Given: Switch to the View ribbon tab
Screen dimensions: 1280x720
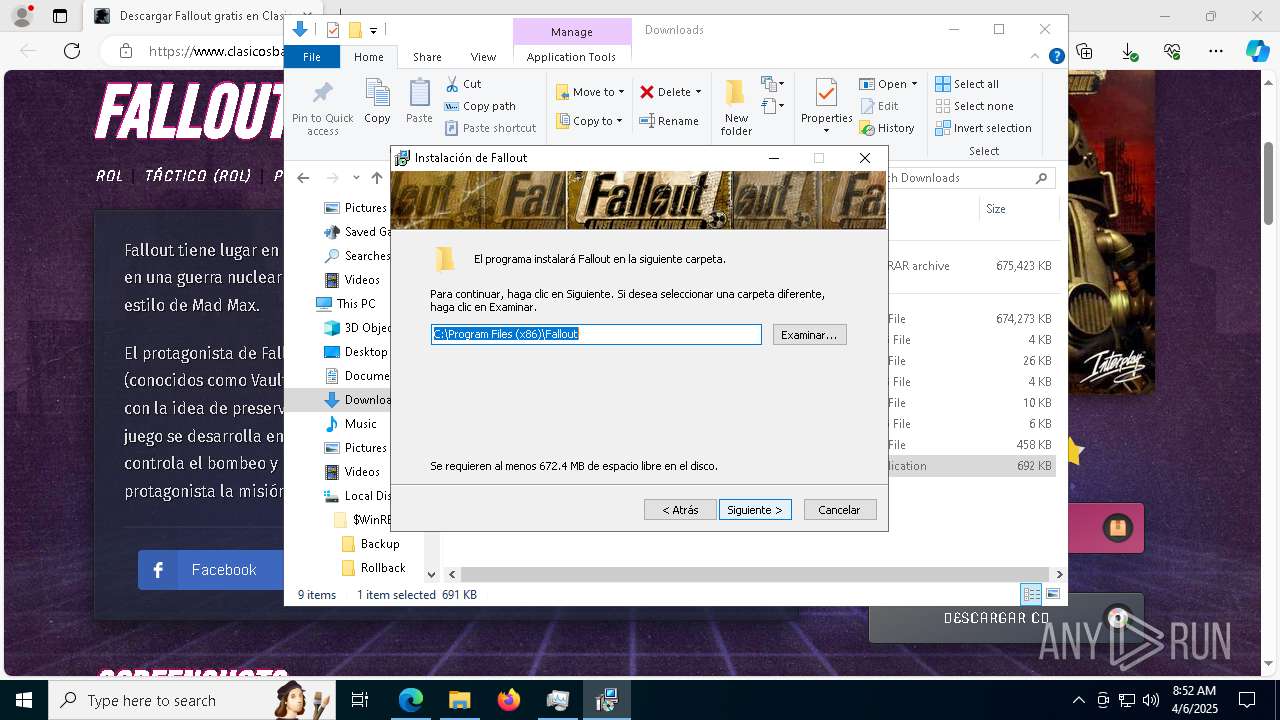Looking at the screenshot, I should [x=483, y=57].
